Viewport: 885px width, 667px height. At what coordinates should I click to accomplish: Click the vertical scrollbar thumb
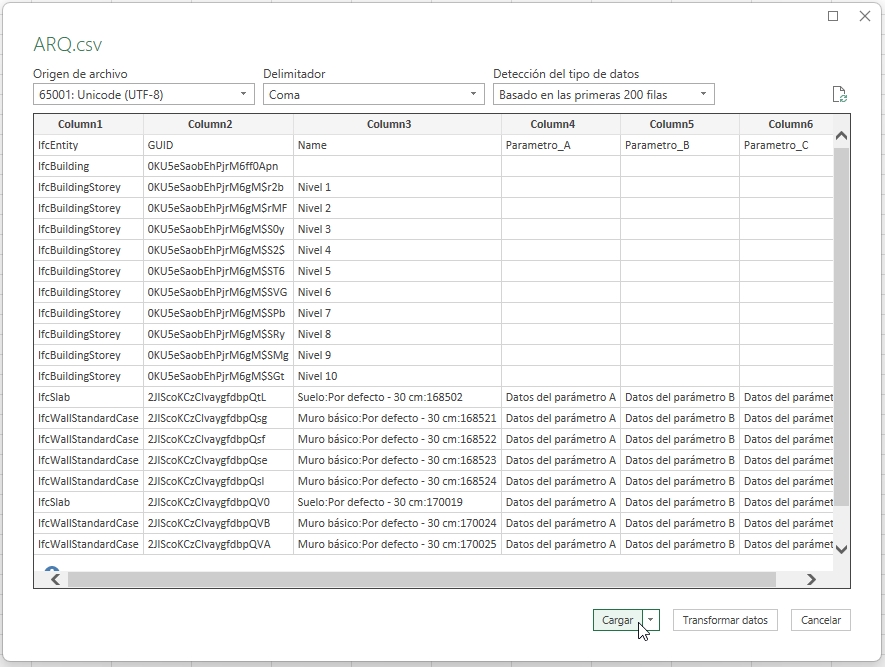coord(841,320)
